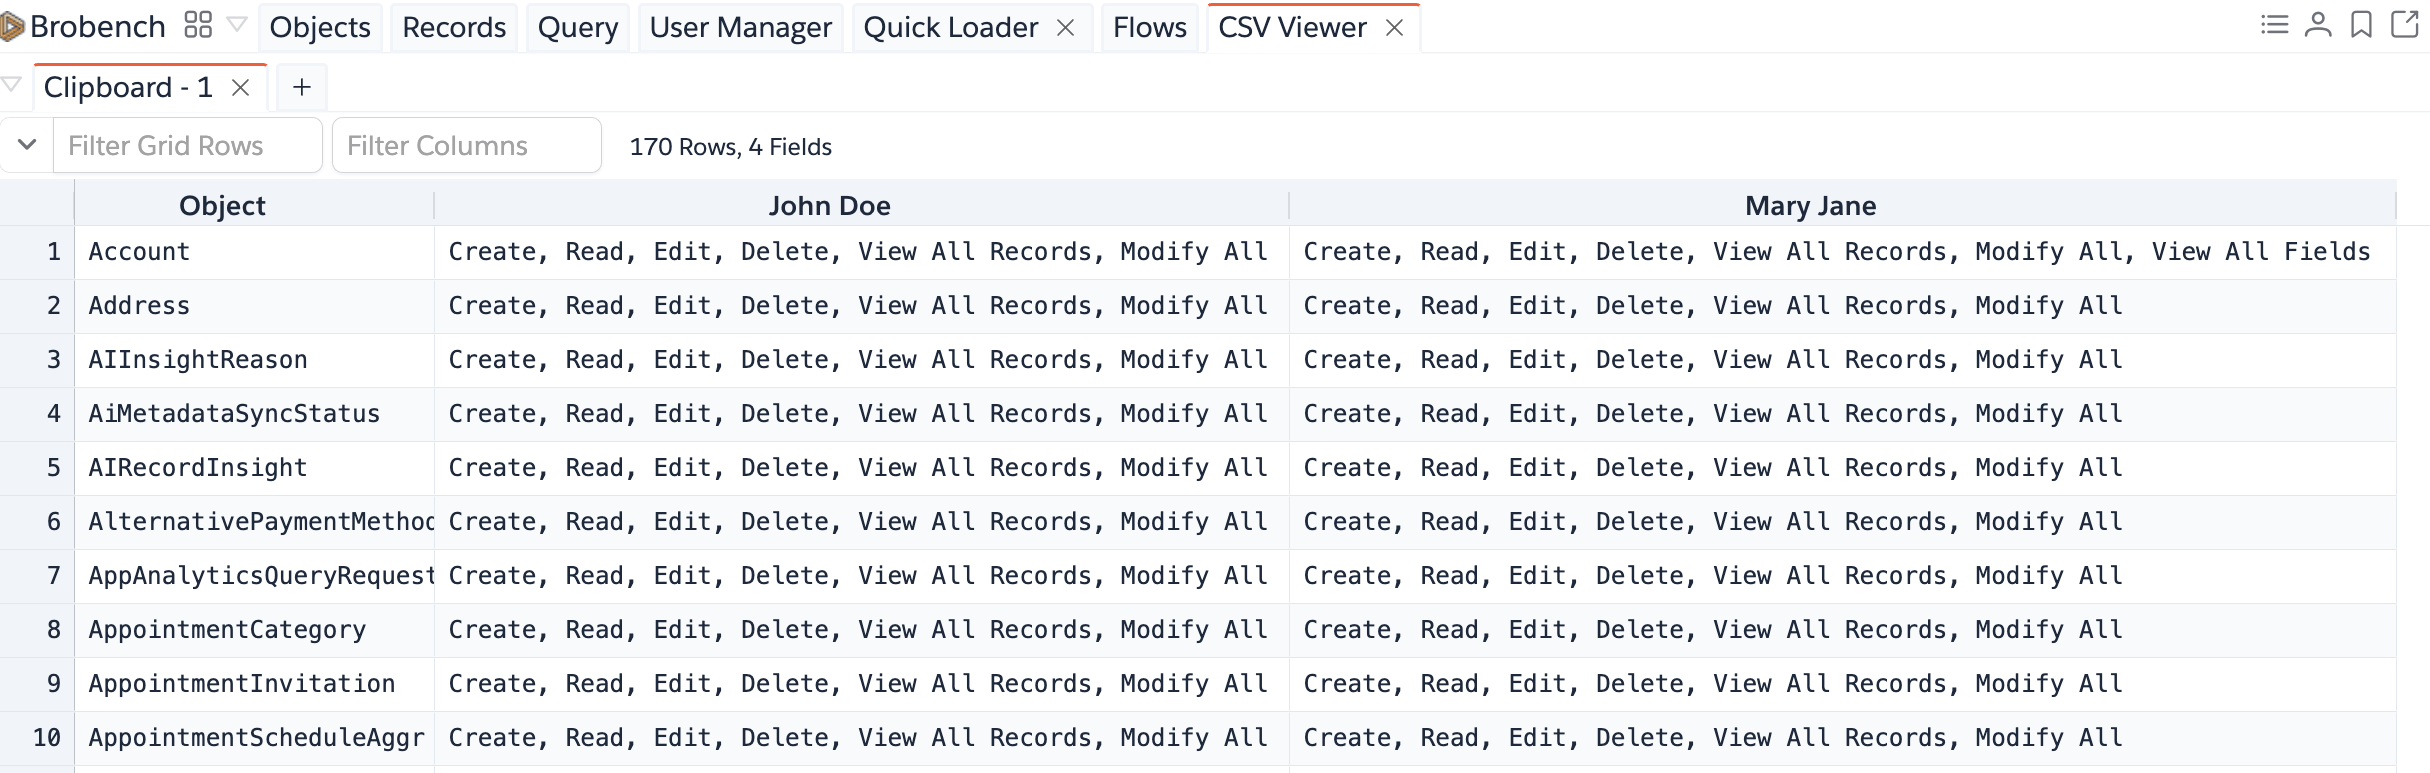Add a new clipboard tab with plus
This screenshot has width=2430, height=773.
coord(301,88)
